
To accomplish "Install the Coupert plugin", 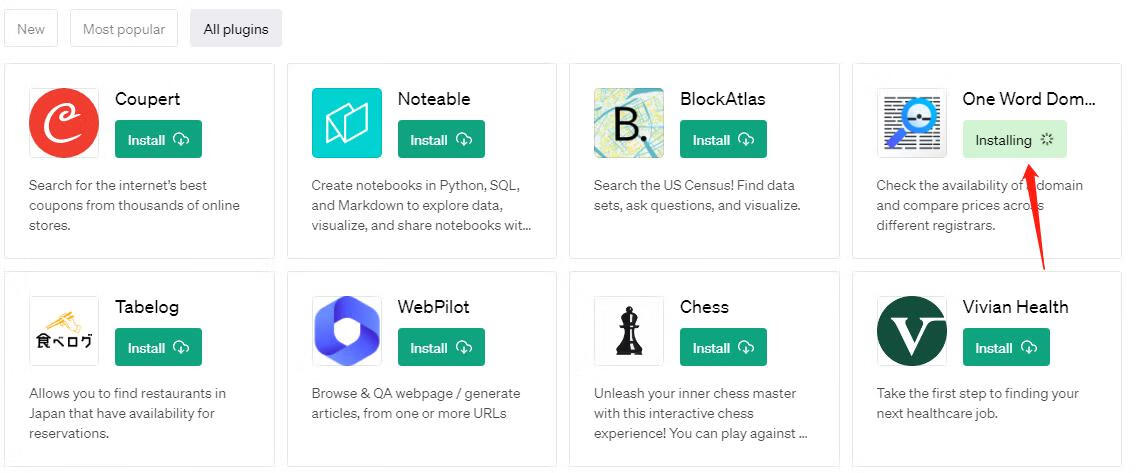I will [x=158, y=139].
